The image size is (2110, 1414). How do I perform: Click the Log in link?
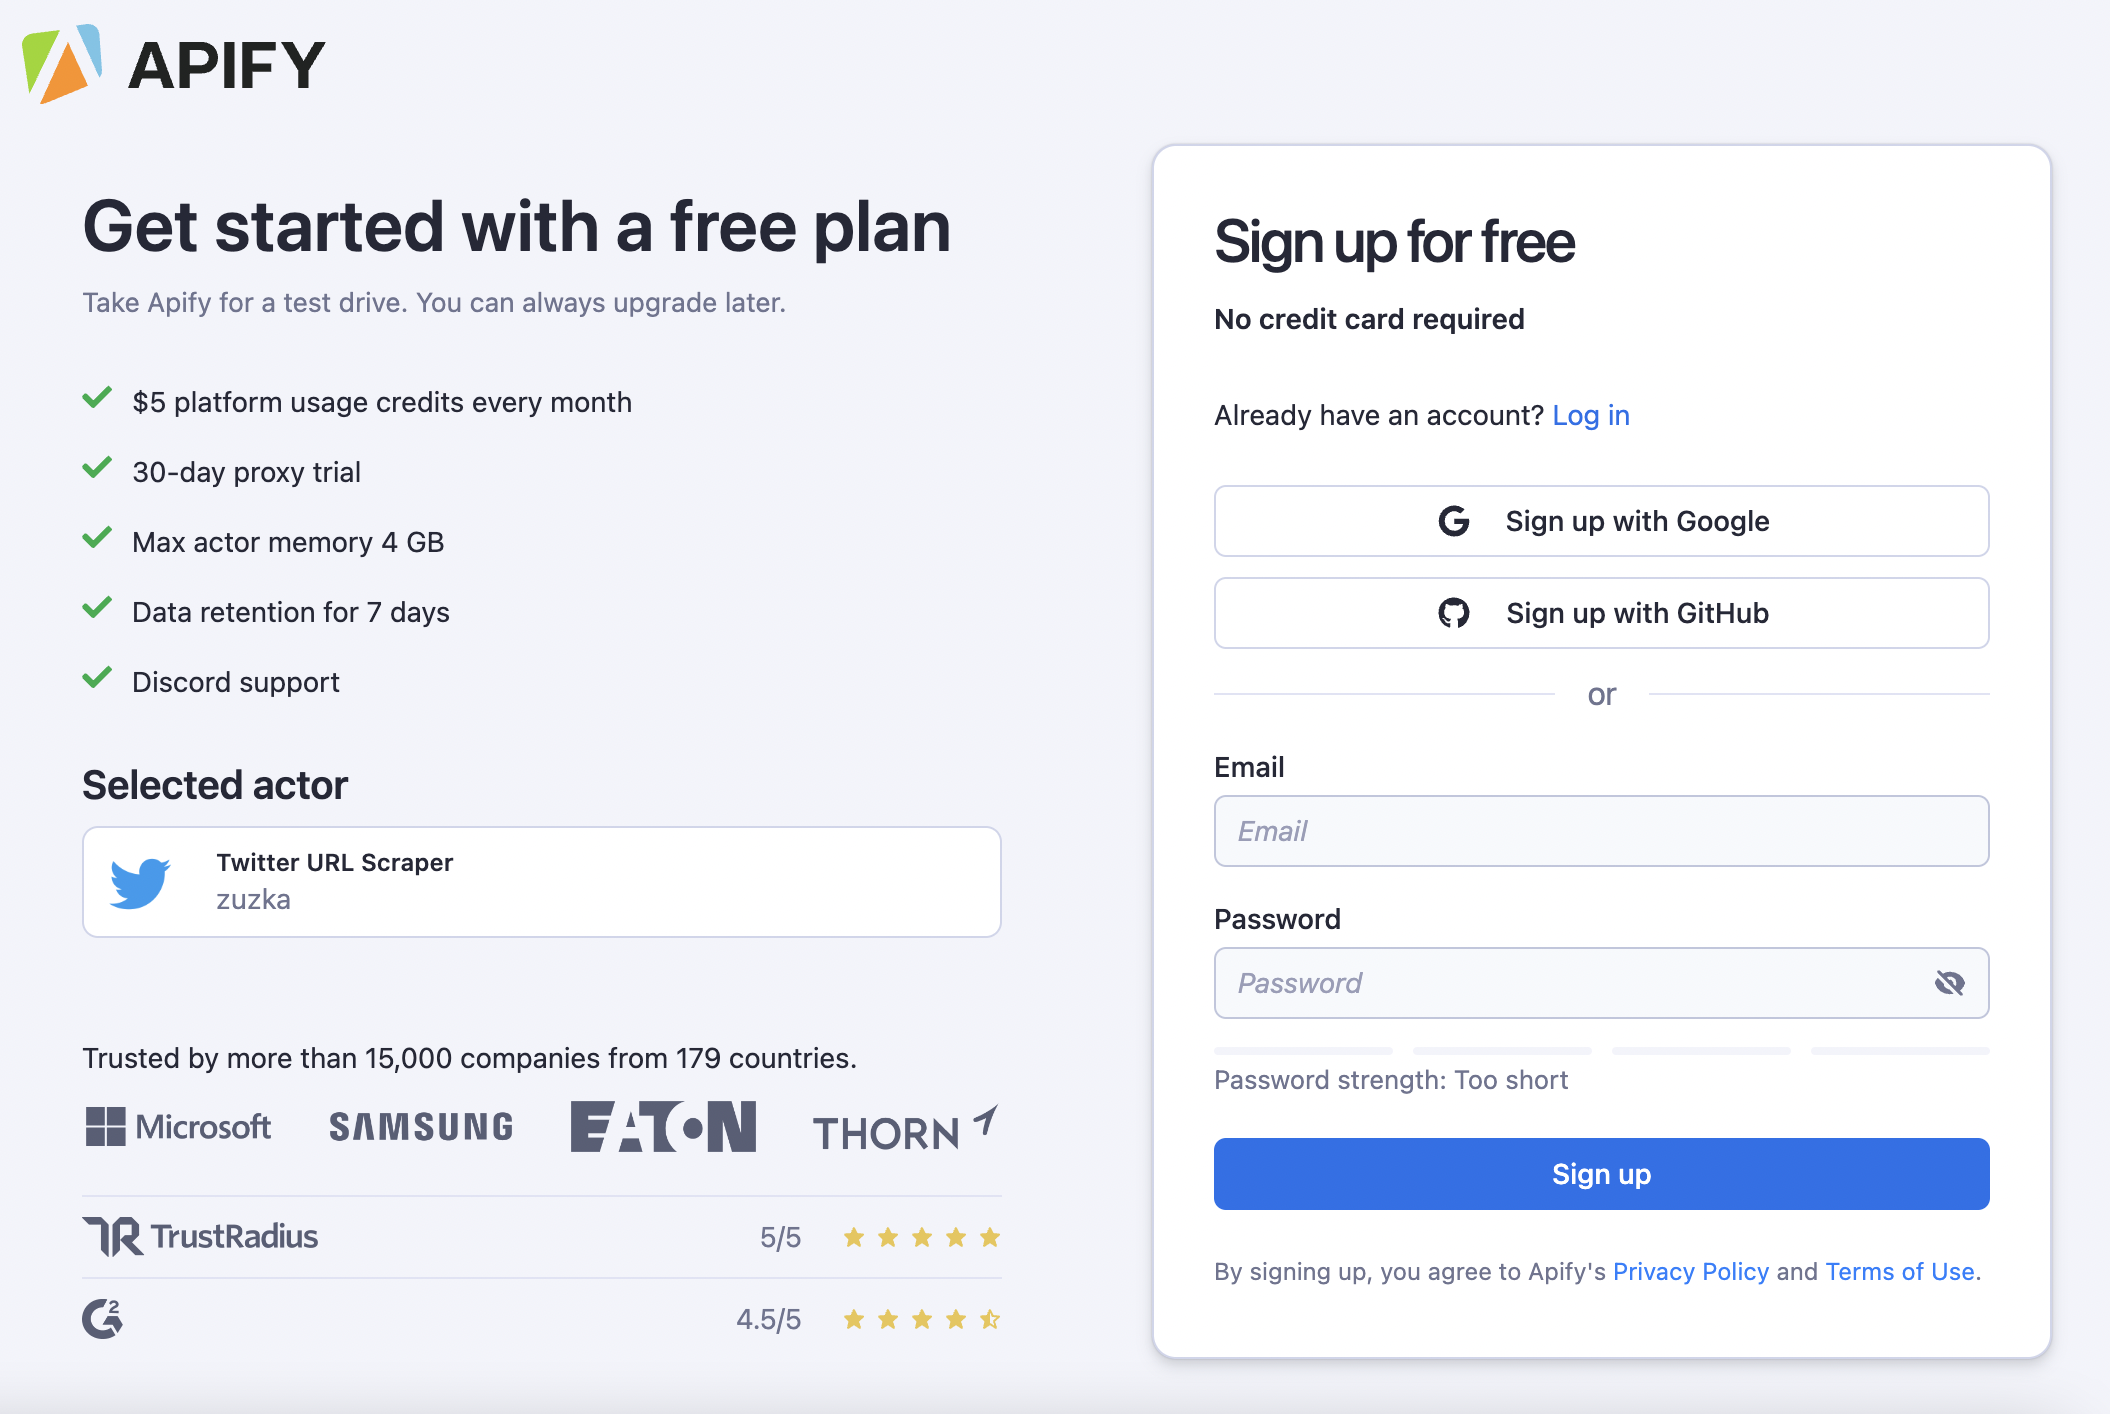point(1591,415)
